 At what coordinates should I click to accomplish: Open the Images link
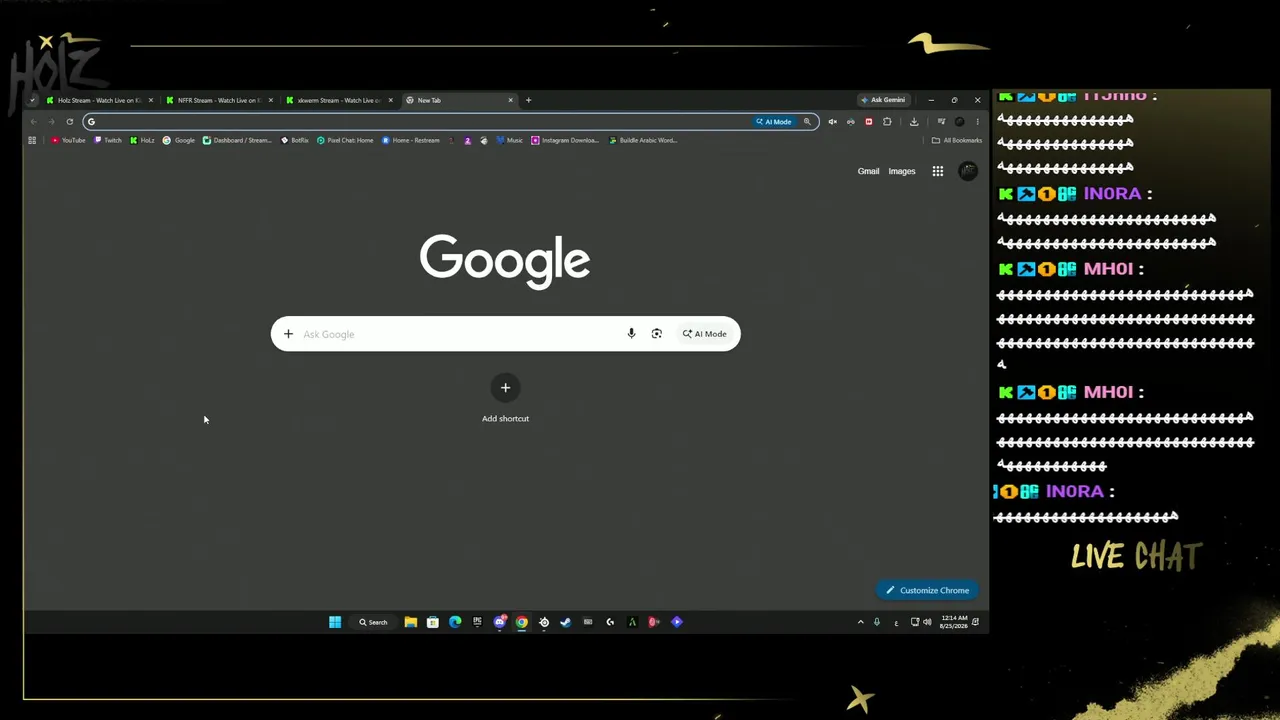point(902,171)
